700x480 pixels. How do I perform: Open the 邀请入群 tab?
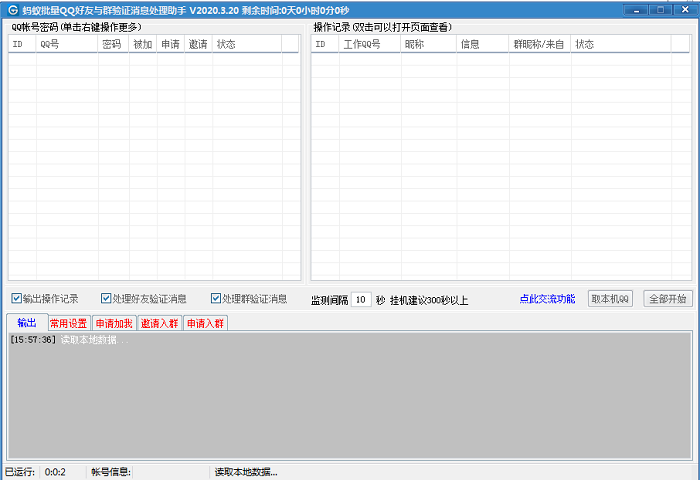[x=160, y=323]
